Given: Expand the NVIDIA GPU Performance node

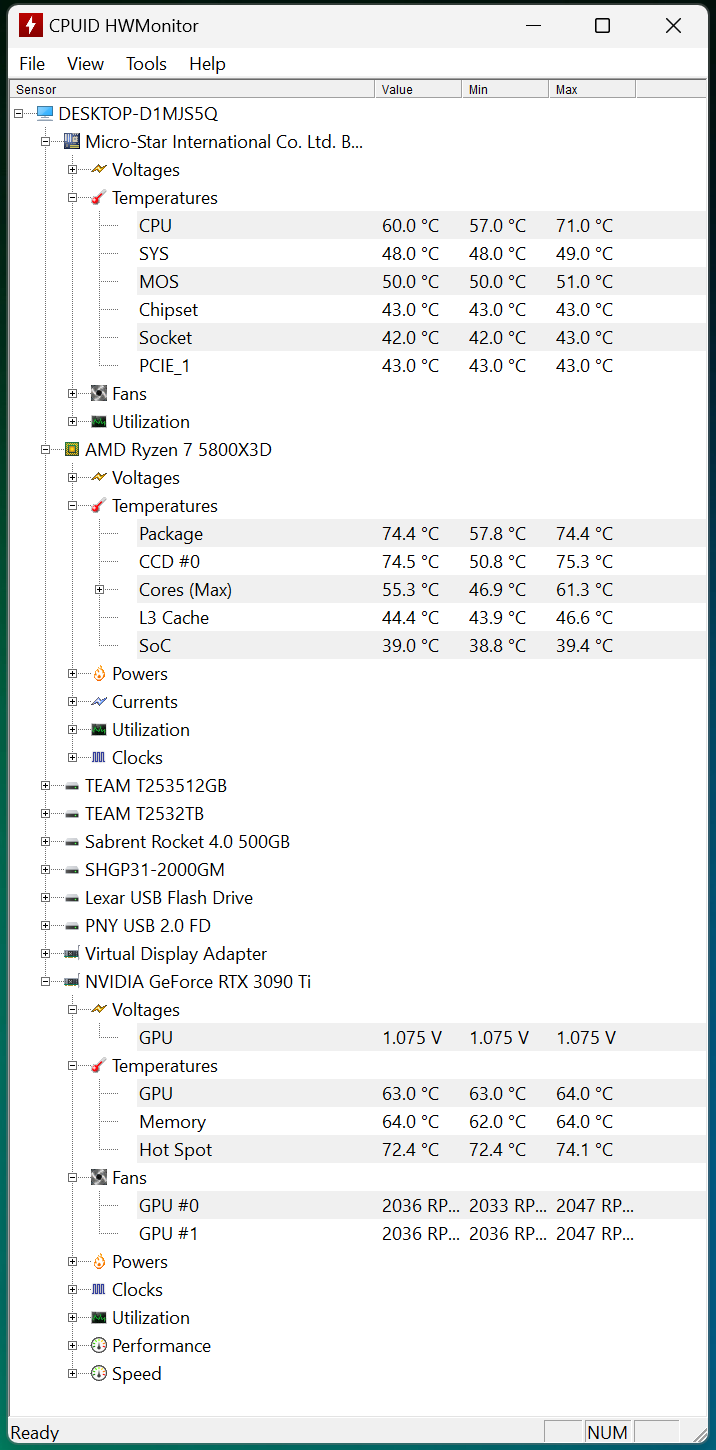Looking at the screenshot, I should tap(72, 1346).
